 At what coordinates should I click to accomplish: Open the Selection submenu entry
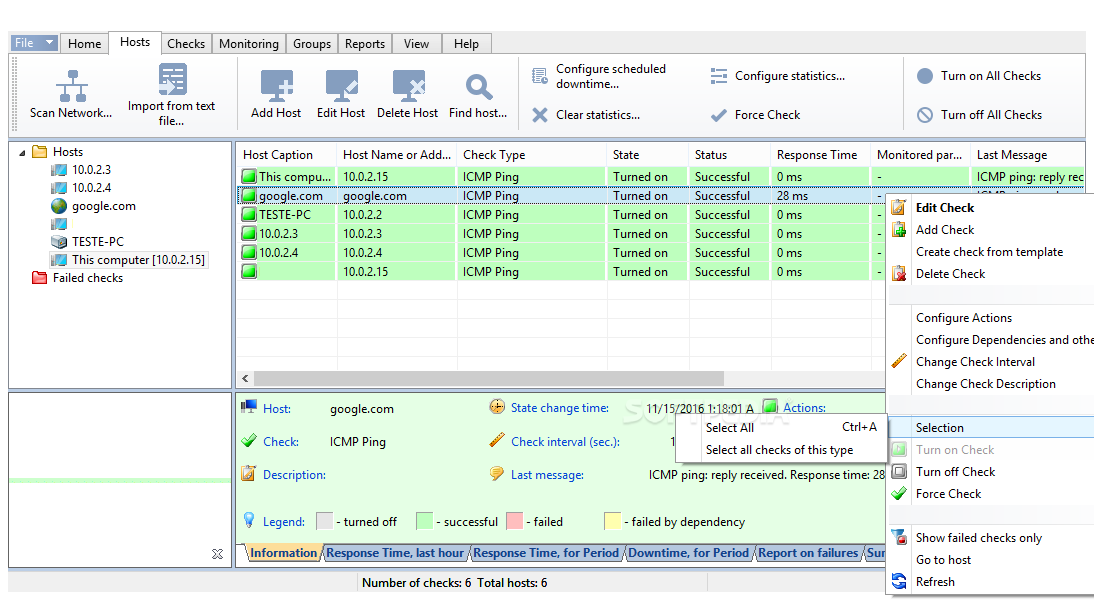click(x=991, y=428)
